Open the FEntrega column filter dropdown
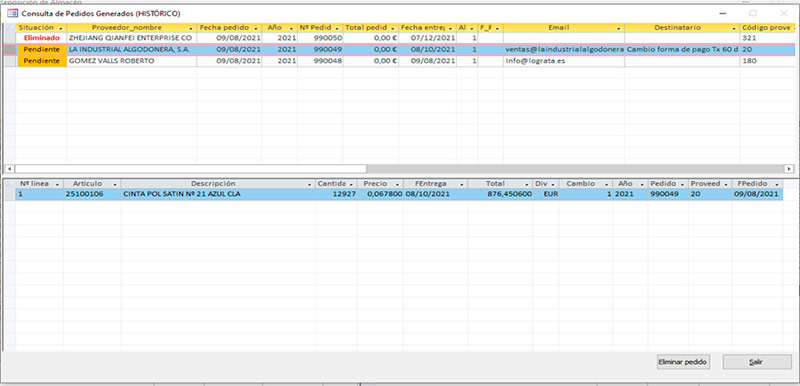 pos(462,184)
